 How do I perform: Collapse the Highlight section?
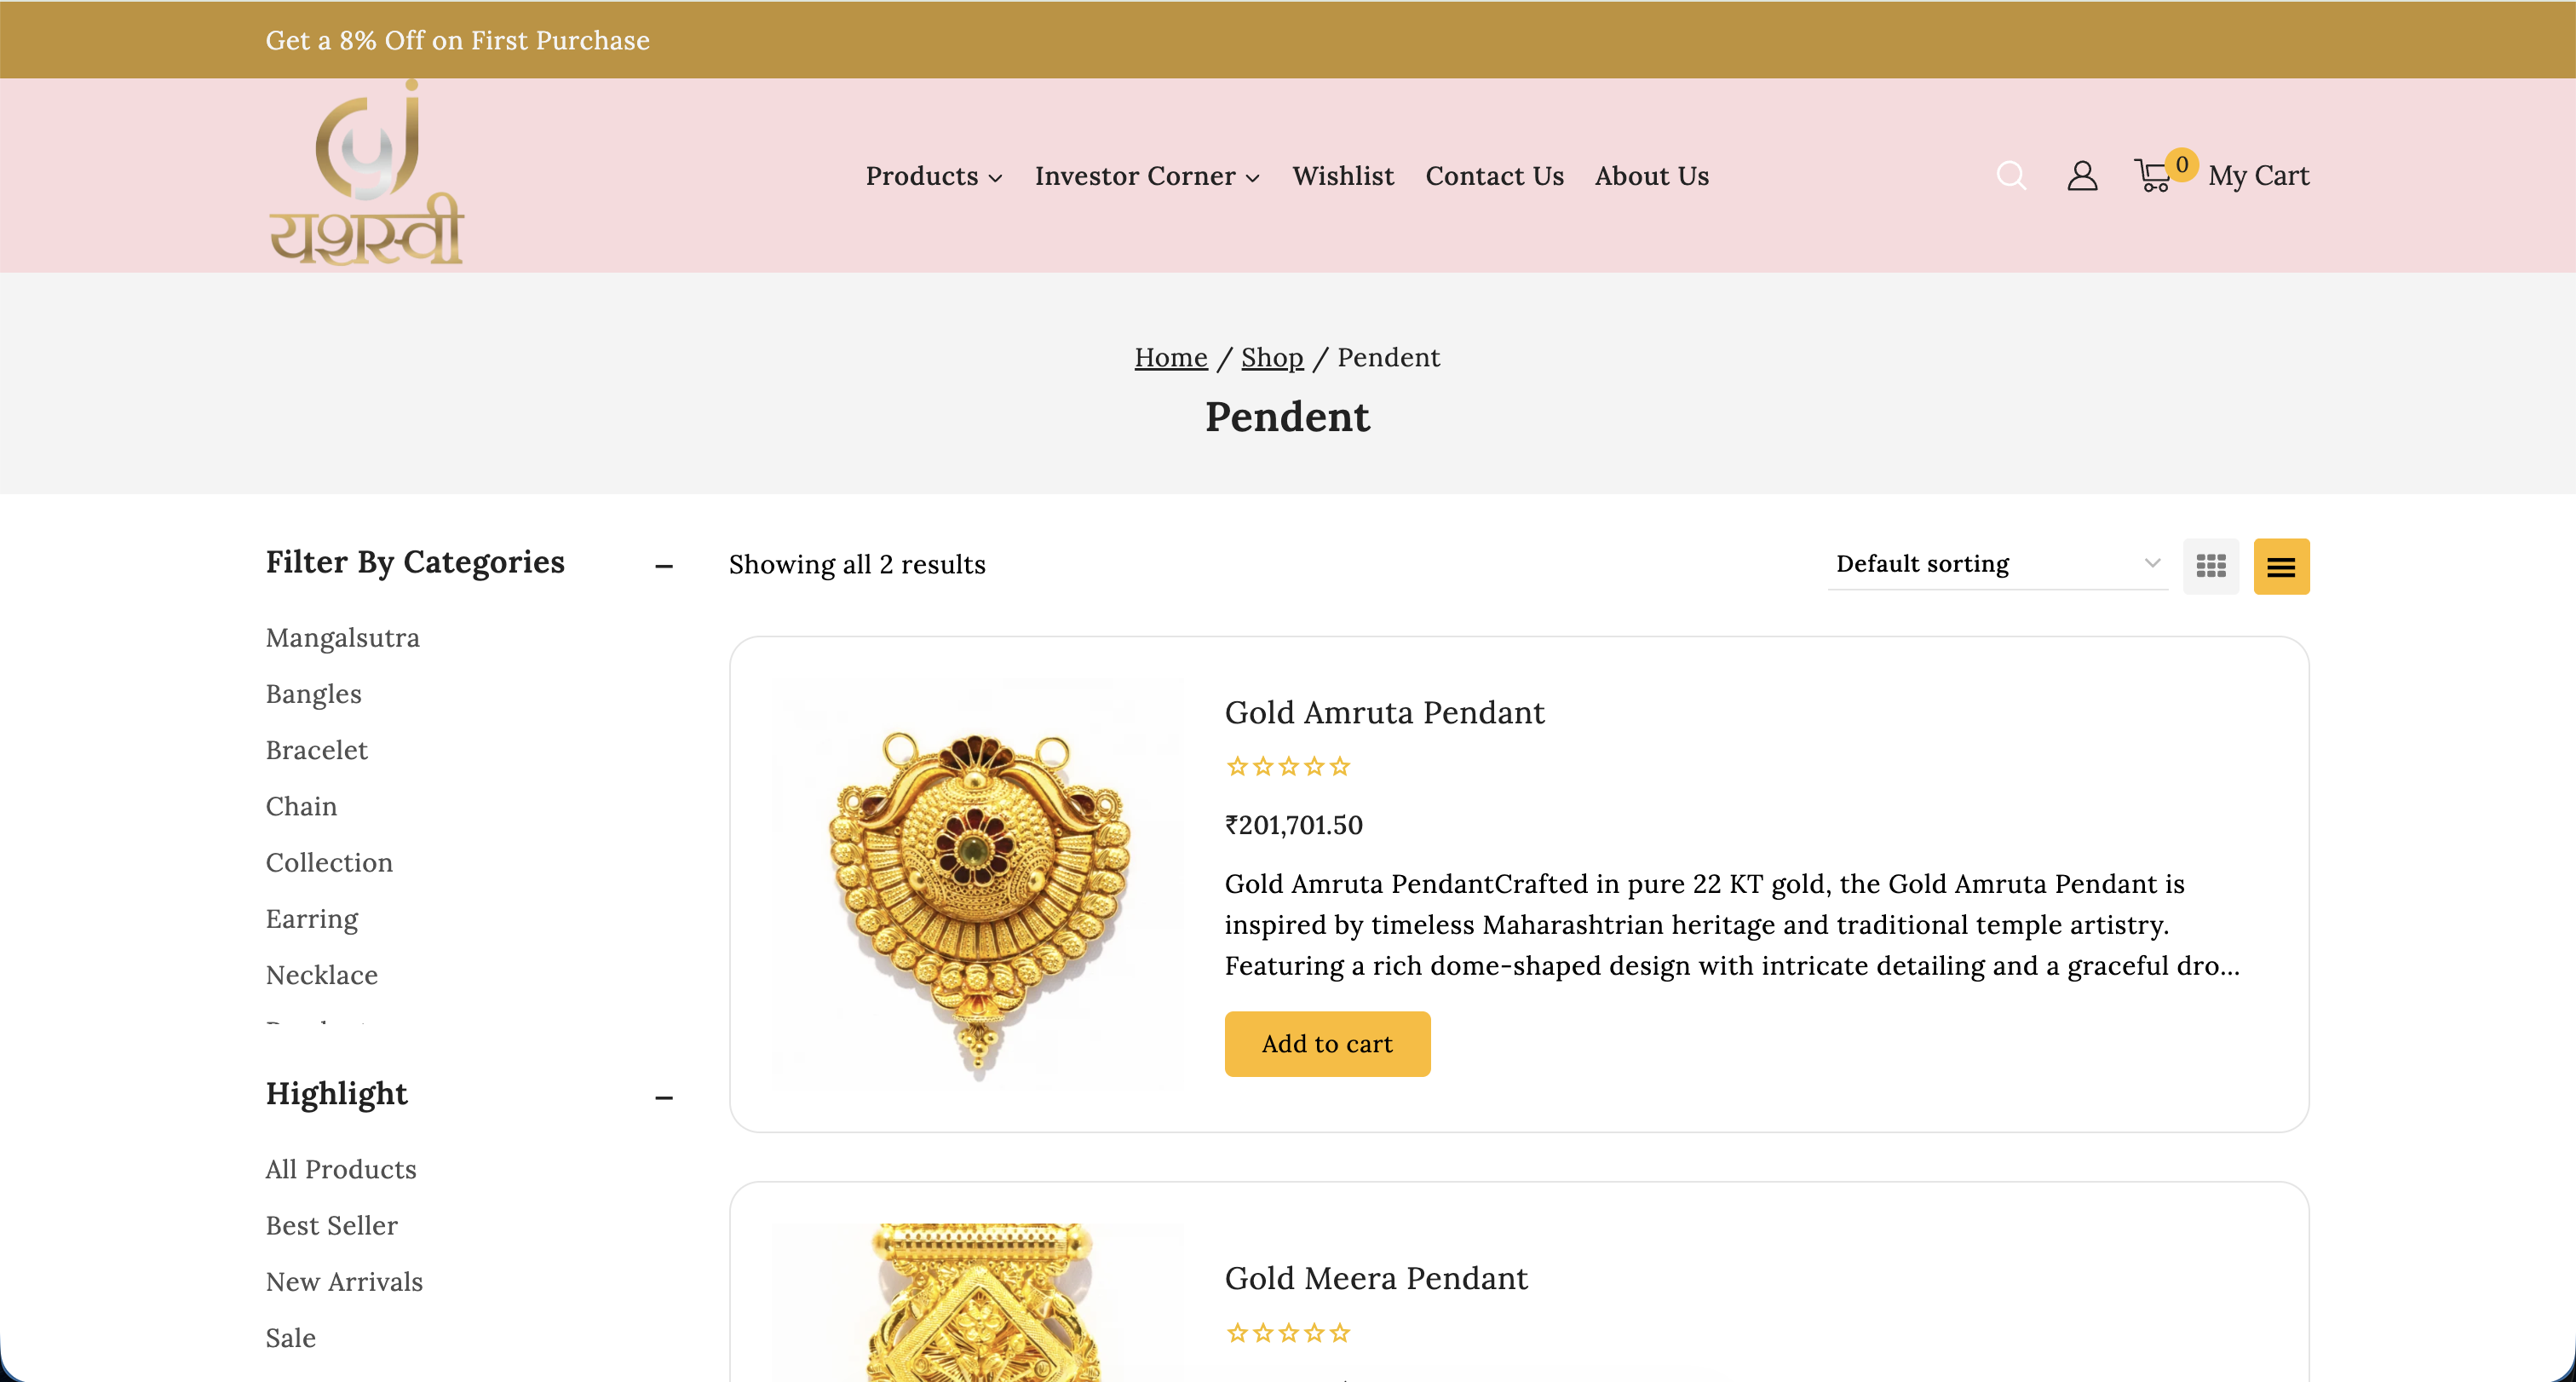pos(664,1097)
